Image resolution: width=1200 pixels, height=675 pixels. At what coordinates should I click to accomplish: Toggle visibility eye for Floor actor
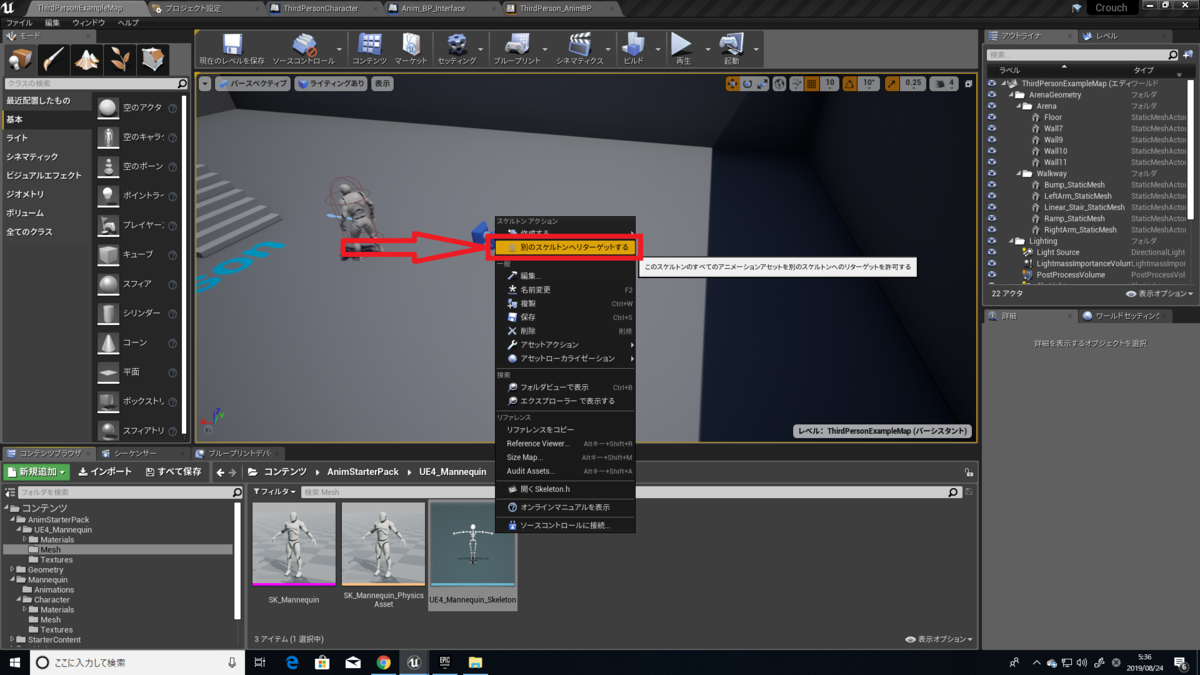[992, 117]
